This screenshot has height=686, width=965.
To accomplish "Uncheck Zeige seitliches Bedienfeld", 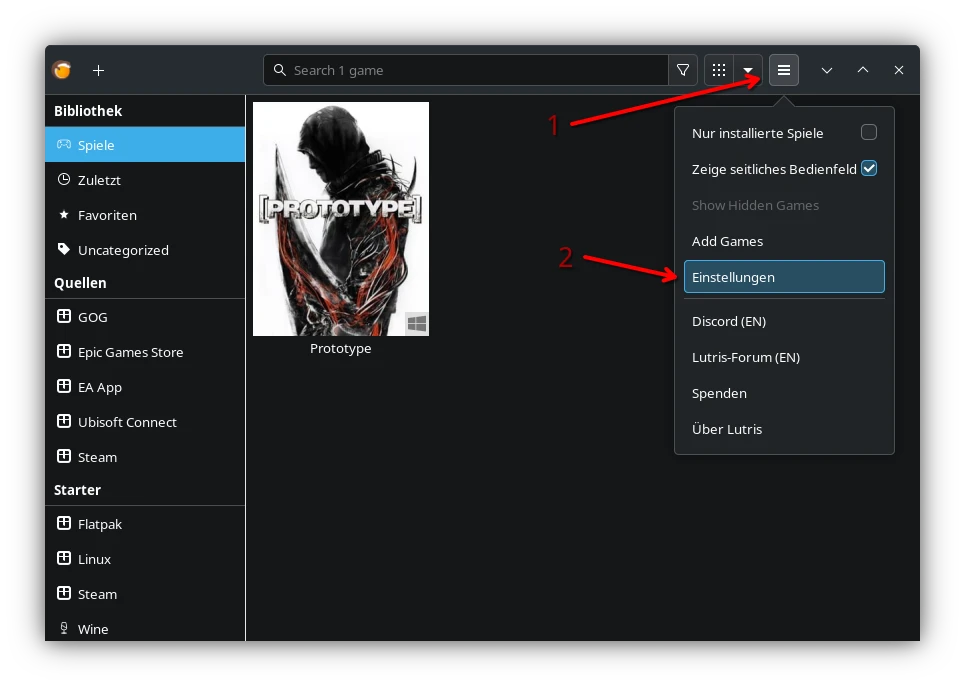I will 869,168.
